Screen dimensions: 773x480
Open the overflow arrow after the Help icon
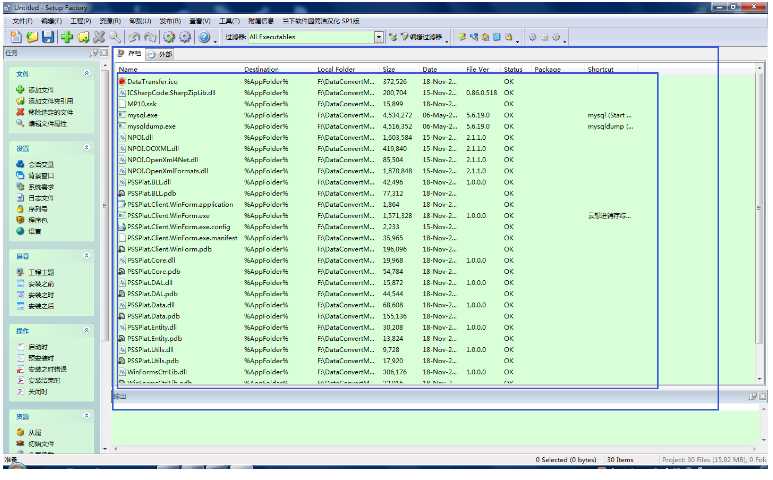pyautogui.click(x=215, y=41)
